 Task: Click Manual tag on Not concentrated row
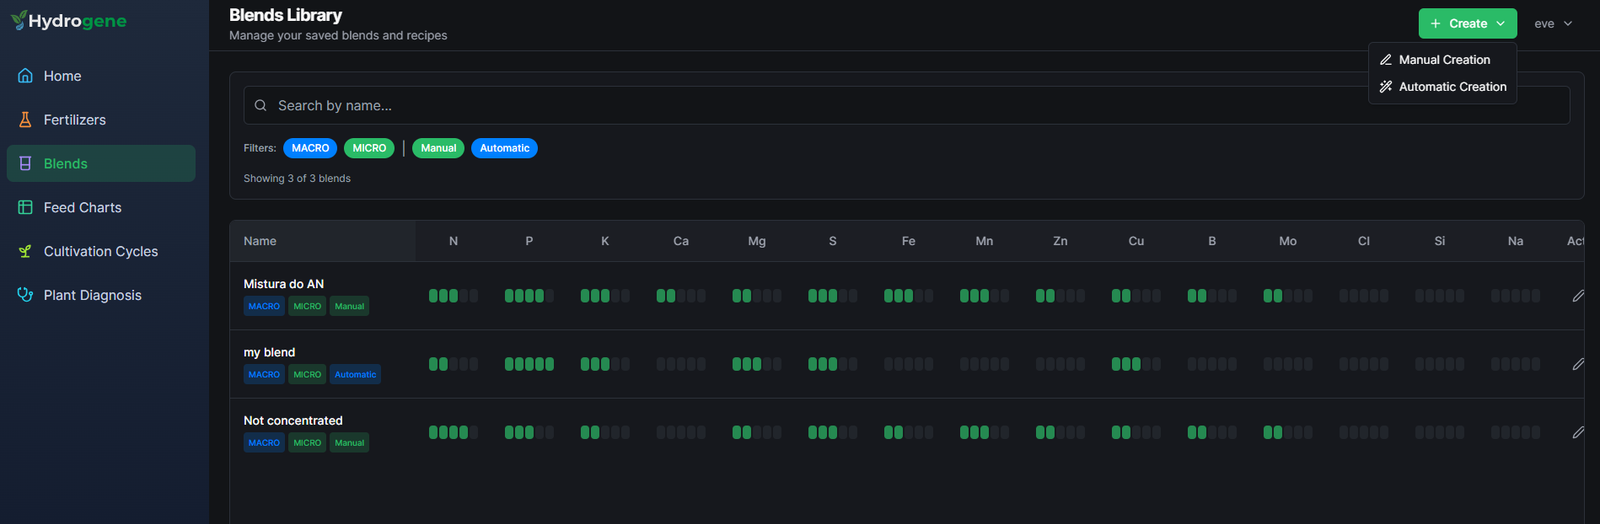pyautogui.click(x=349, y=443)
